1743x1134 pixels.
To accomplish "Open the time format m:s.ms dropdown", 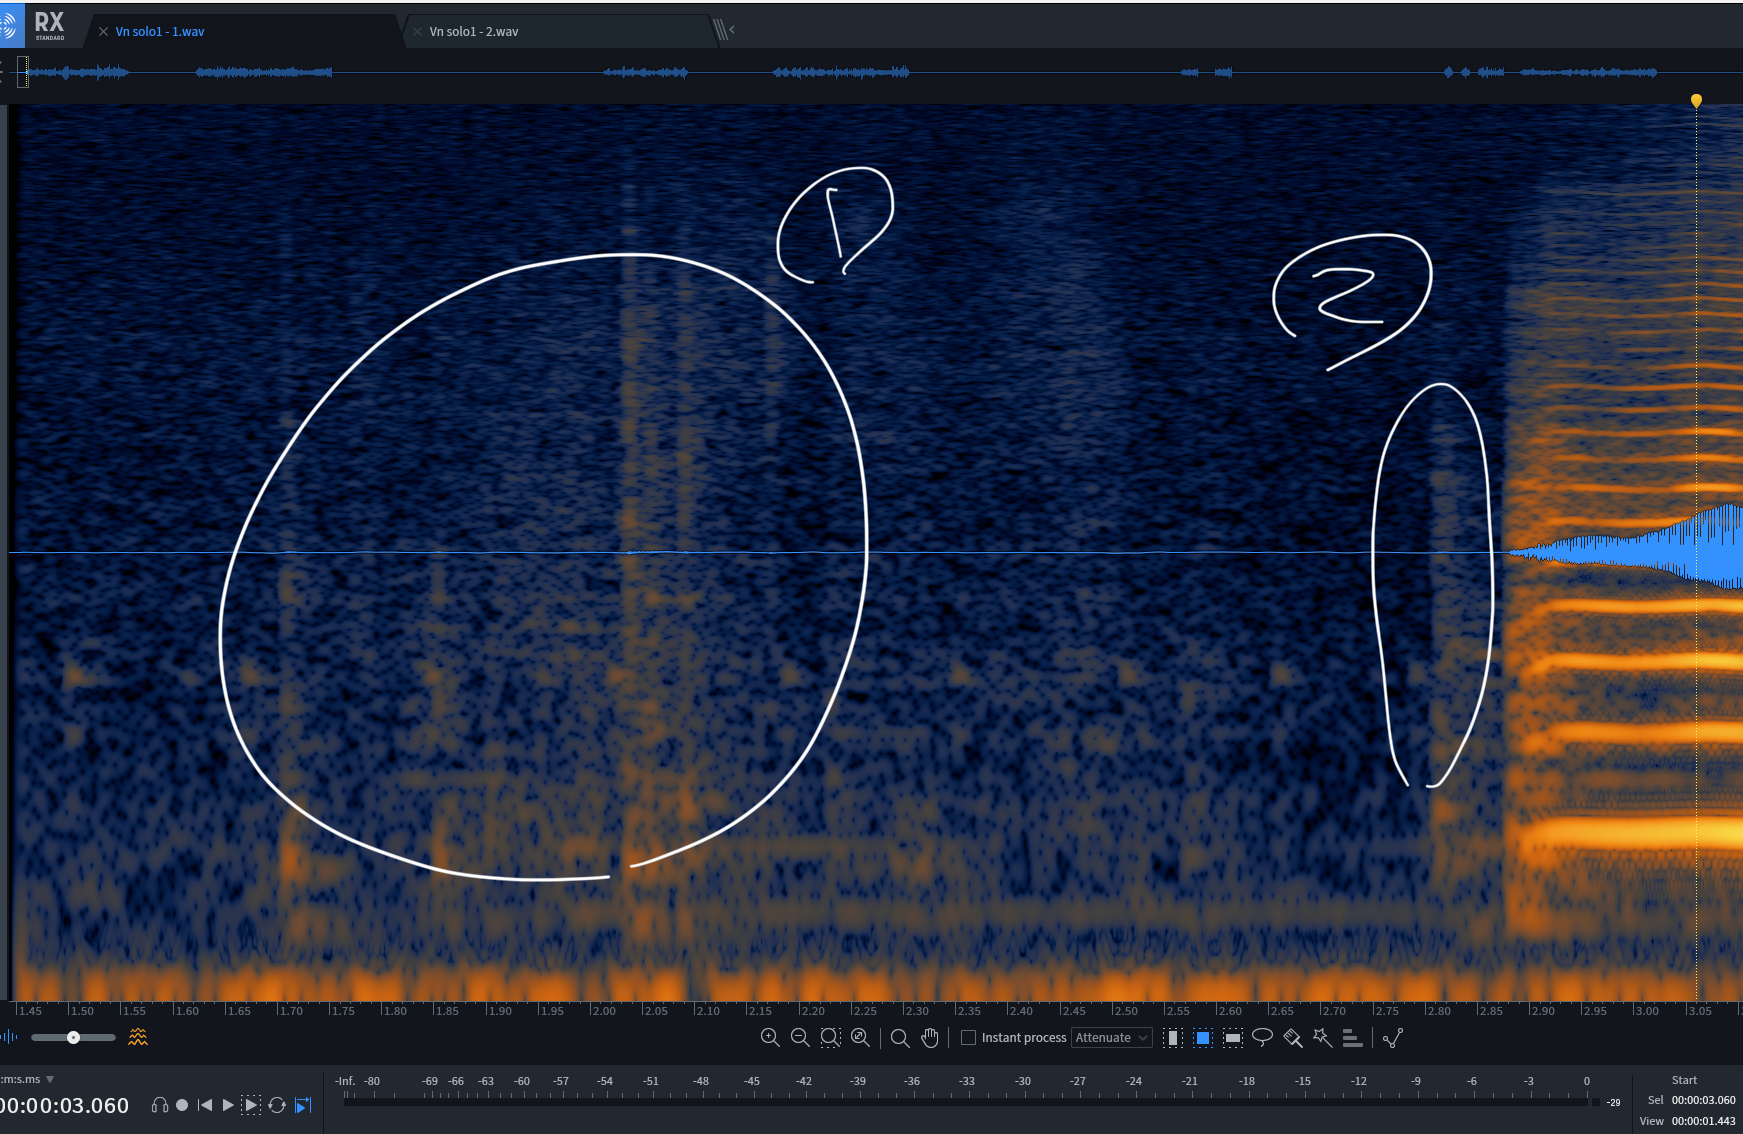I will 50,1080.
